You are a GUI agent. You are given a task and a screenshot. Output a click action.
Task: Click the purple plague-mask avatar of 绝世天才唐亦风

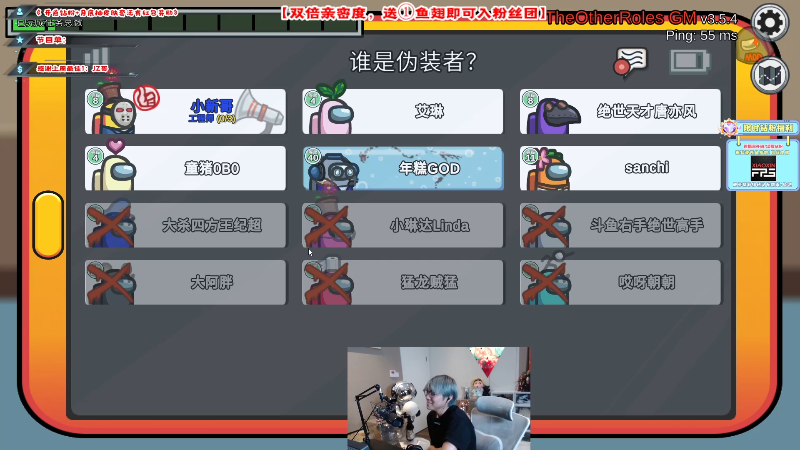[553, 116]
